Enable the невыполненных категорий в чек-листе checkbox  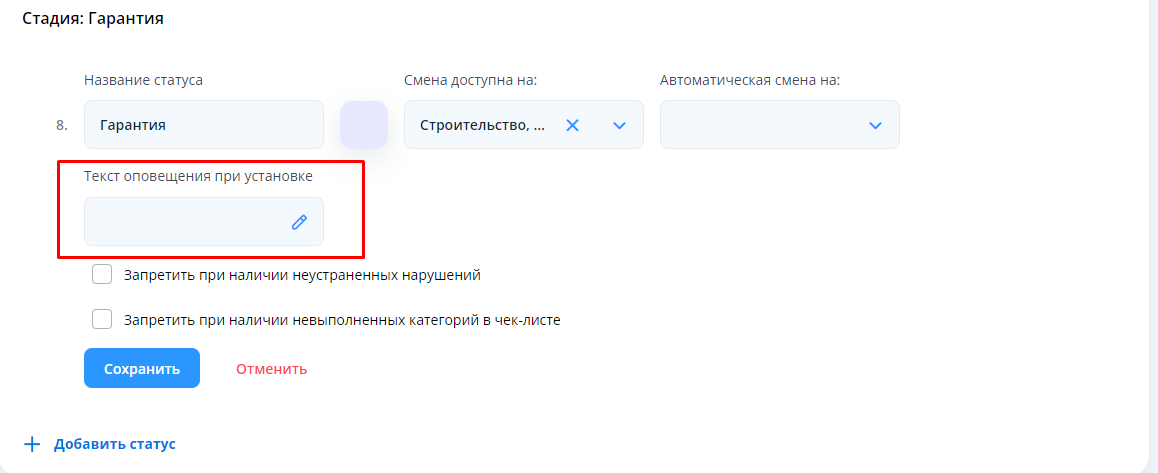coord(102,320)
